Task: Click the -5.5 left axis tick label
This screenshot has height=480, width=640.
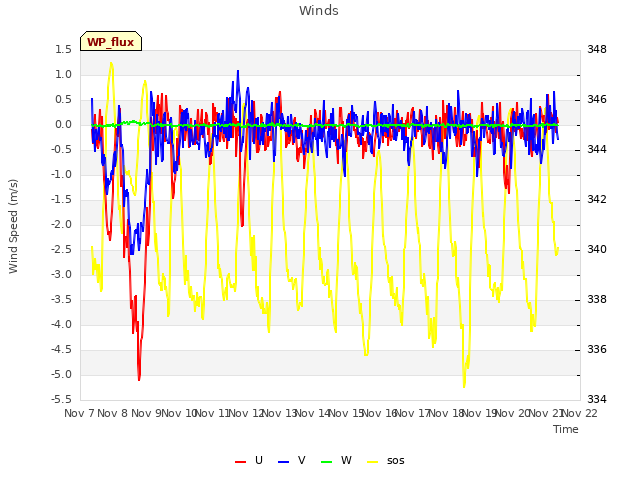Action: click(x=61, y=399)
